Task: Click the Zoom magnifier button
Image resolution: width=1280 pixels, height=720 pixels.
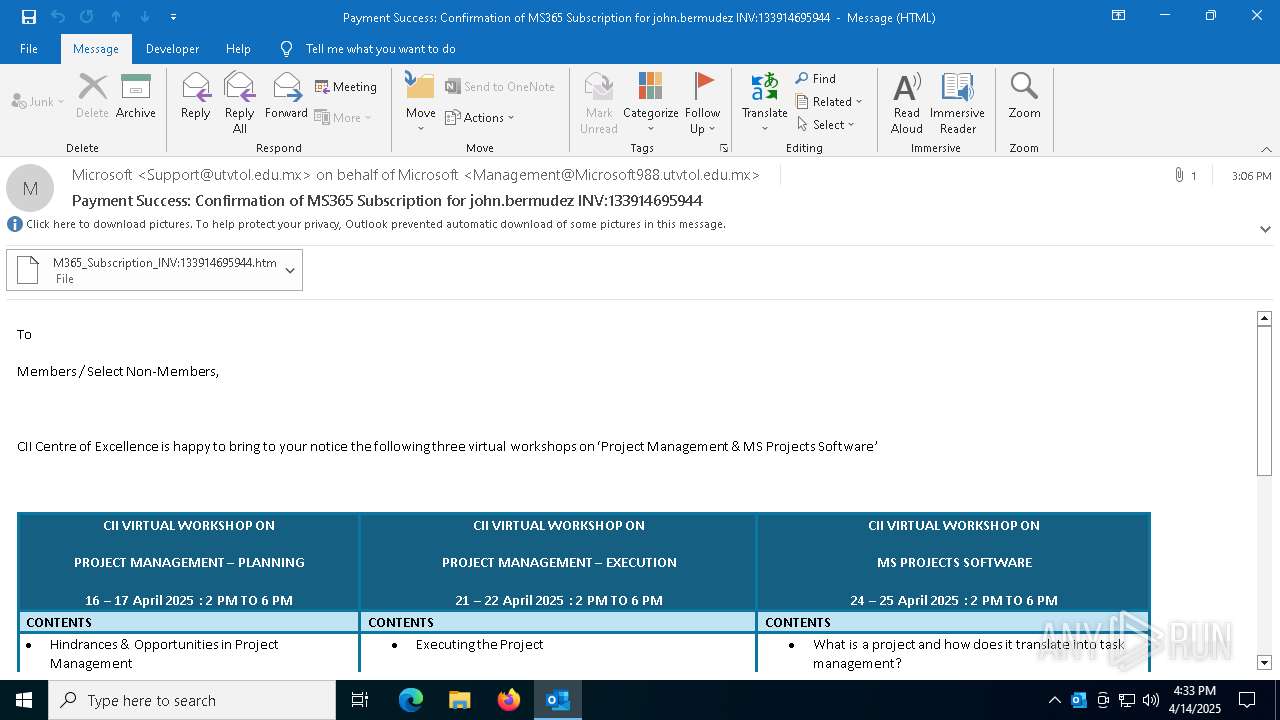Action: click(x=1024, y=96)
